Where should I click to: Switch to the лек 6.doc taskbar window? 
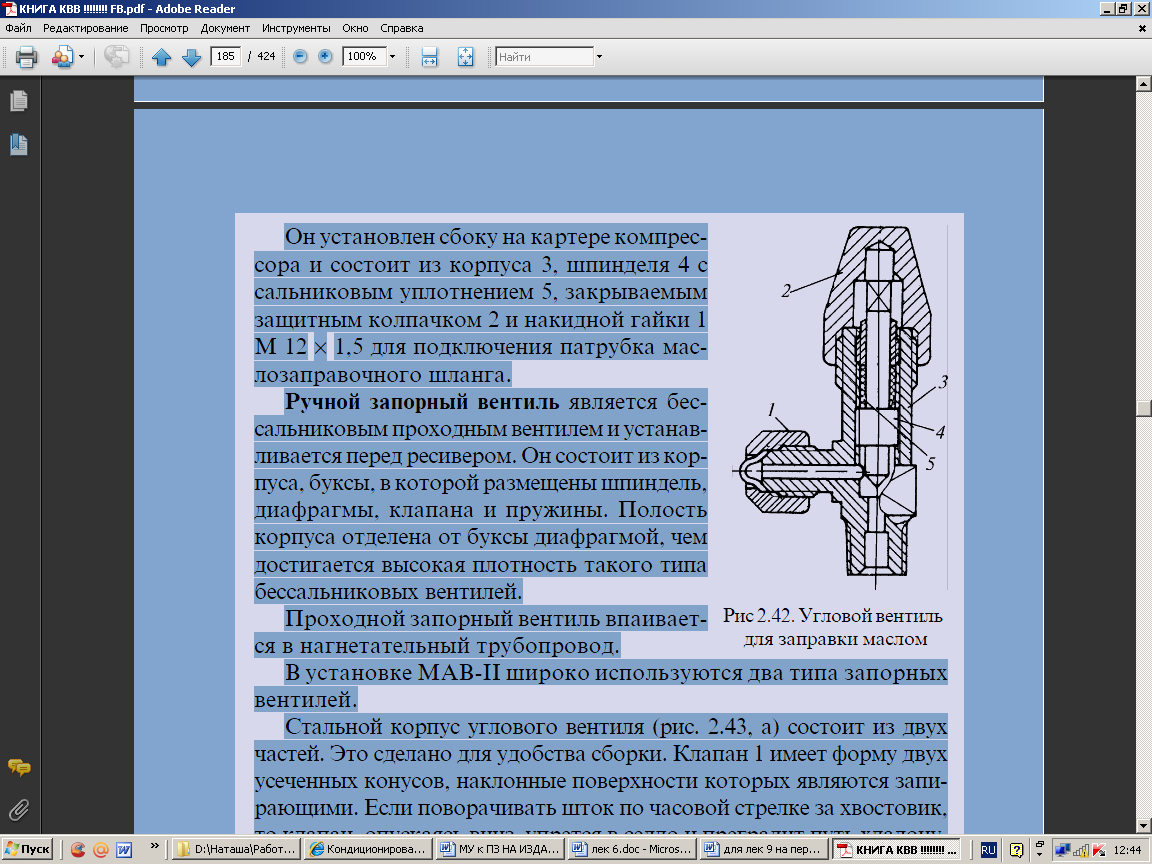633,849
